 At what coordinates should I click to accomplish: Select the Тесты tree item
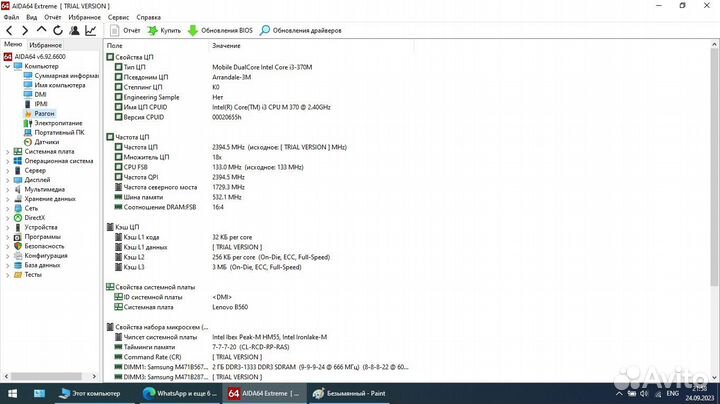click(28, 275)
